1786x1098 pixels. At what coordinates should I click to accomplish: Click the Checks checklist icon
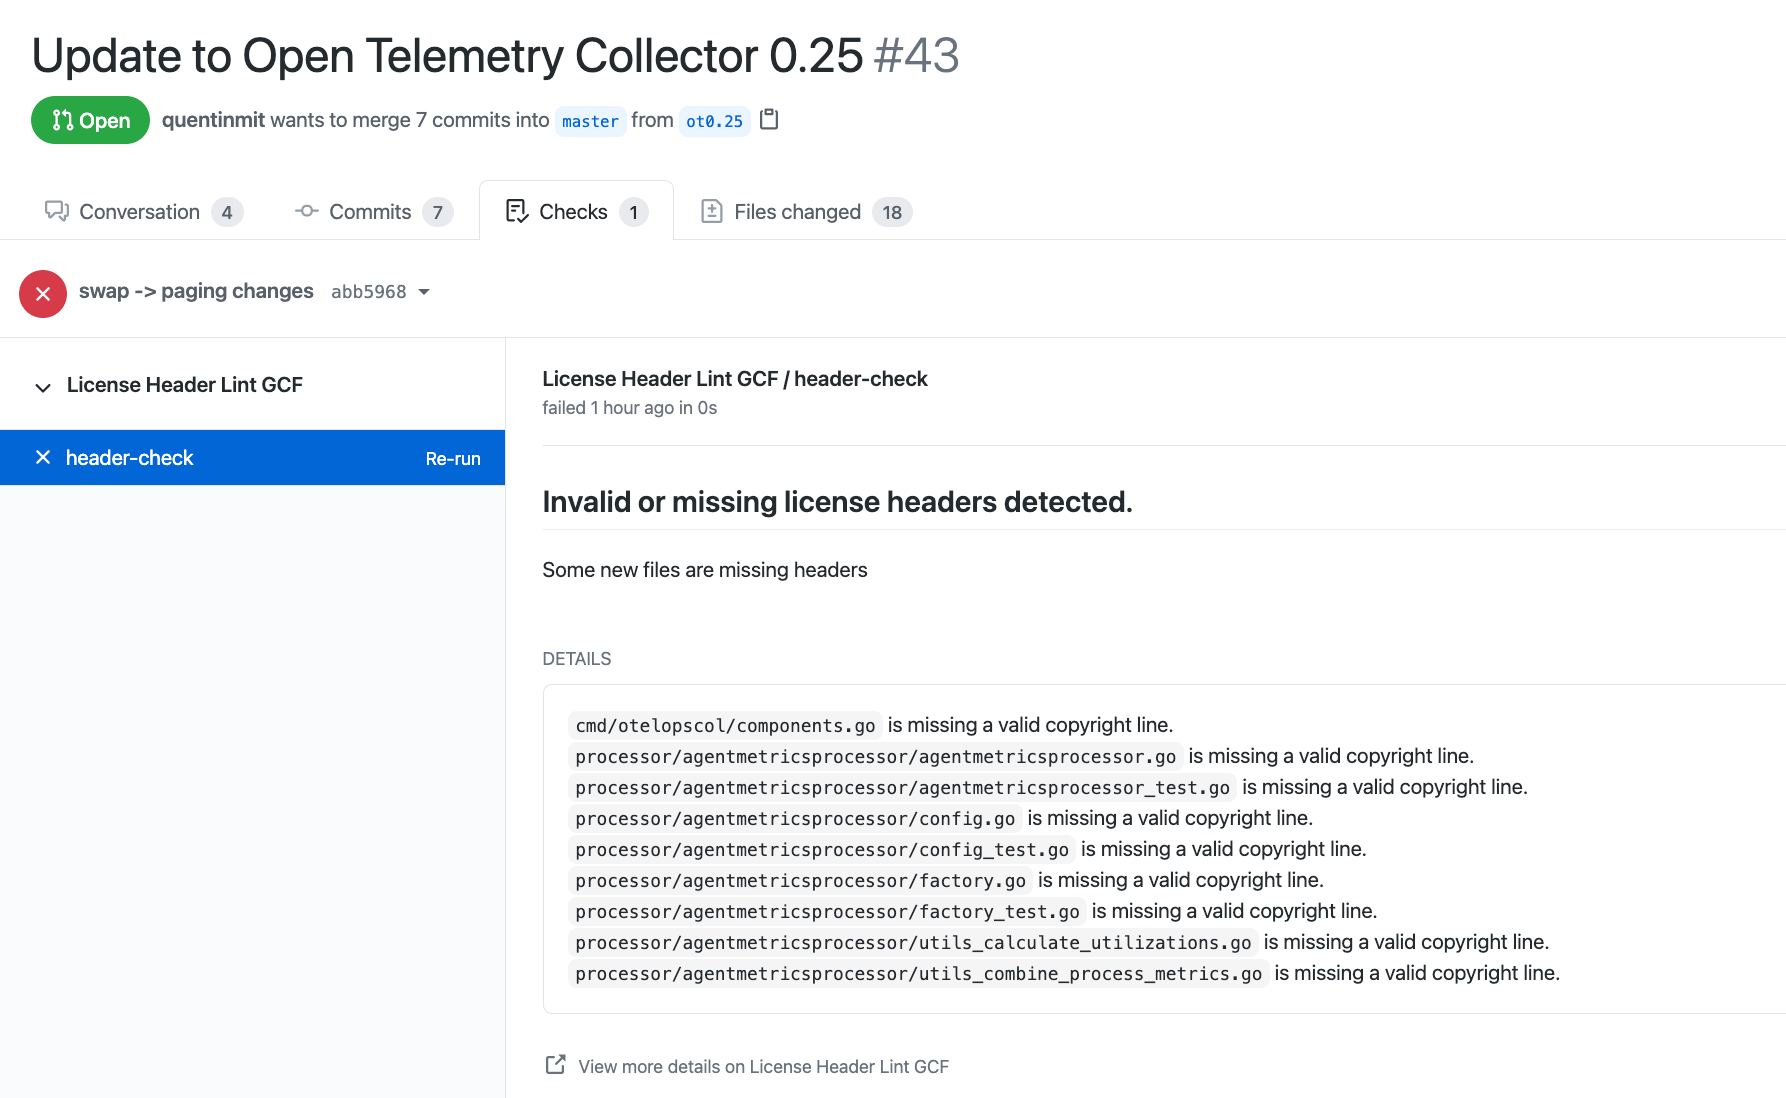tap(517, 211)
